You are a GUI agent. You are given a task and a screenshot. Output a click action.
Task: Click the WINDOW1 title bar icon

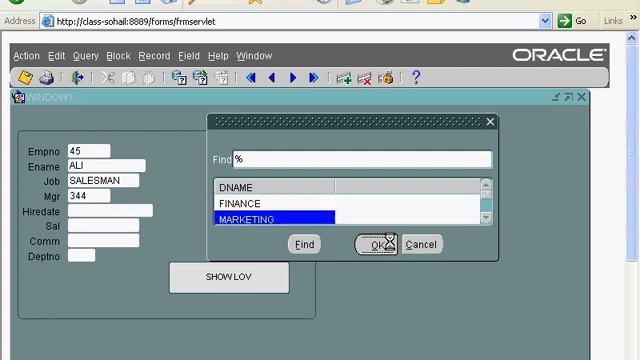18,97
